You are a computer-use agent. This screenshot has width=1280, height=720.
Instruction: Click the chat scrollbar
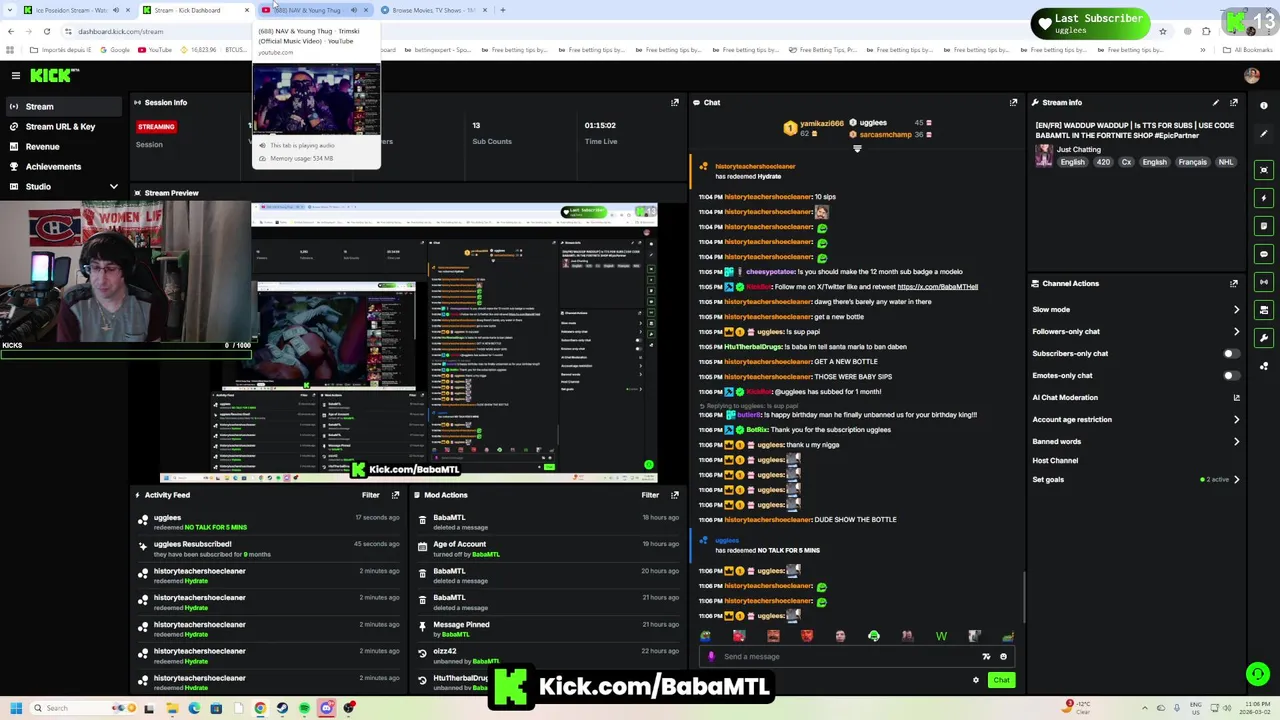pyautogui.click(x=1023, y=595)
